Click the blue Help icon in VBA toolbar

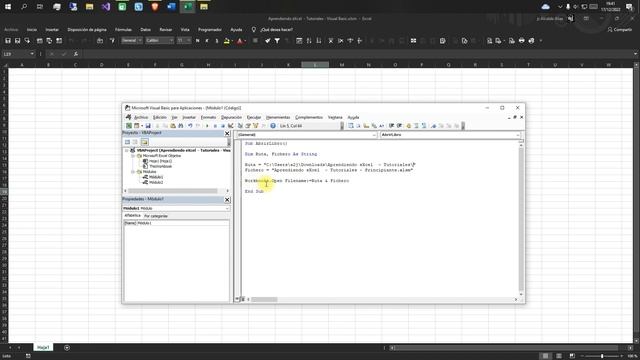pyautogui.click(x=273, y=126)
